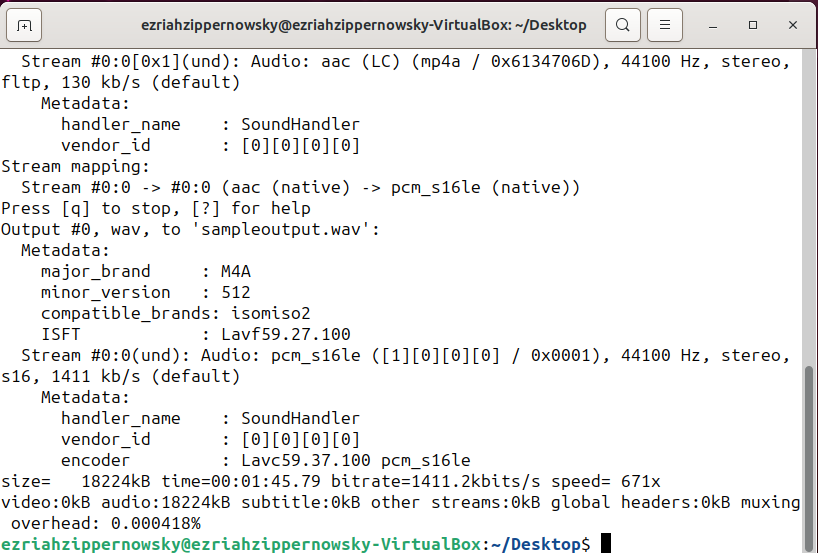The width and height of the screenshot is (818, 553).
Task: Minimize the terminal window
Action: pyautogui.click(x=713, y=25)
